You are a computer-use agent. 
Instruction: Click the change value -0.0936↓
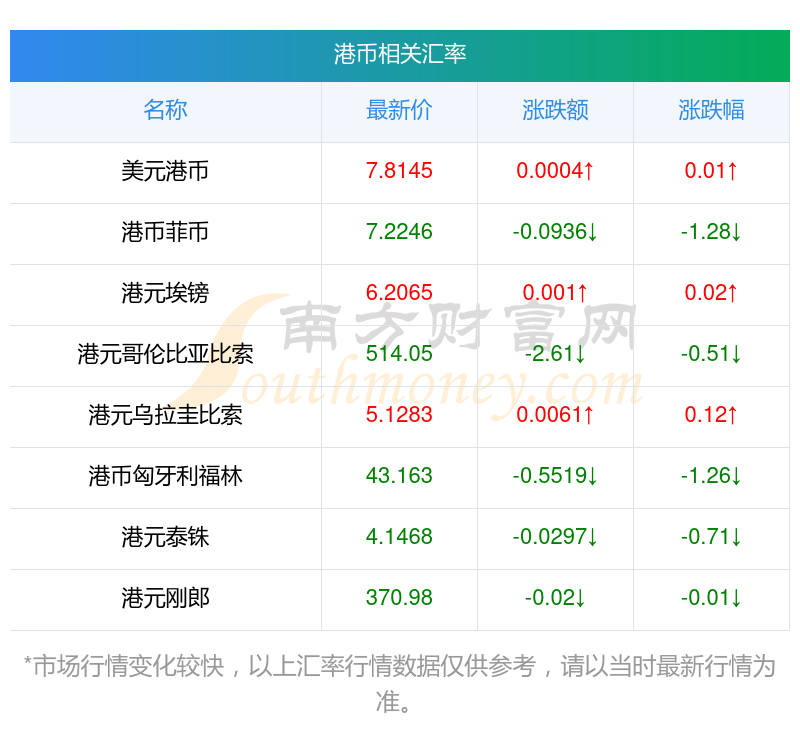pos(555,232)
